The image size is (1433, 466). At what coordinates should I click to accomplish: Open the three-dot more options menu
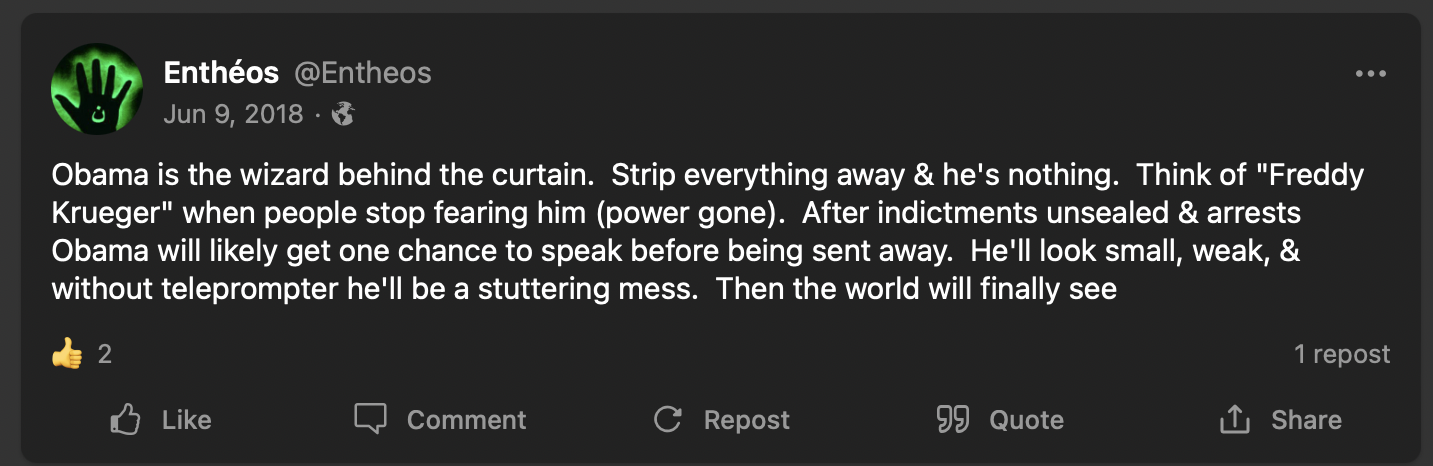[1371, 74]
